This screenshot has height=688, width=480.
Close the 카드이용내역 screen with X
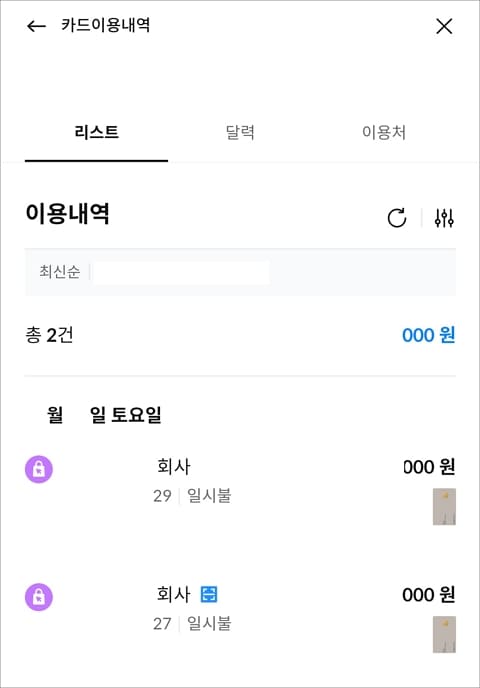point(444,26)
